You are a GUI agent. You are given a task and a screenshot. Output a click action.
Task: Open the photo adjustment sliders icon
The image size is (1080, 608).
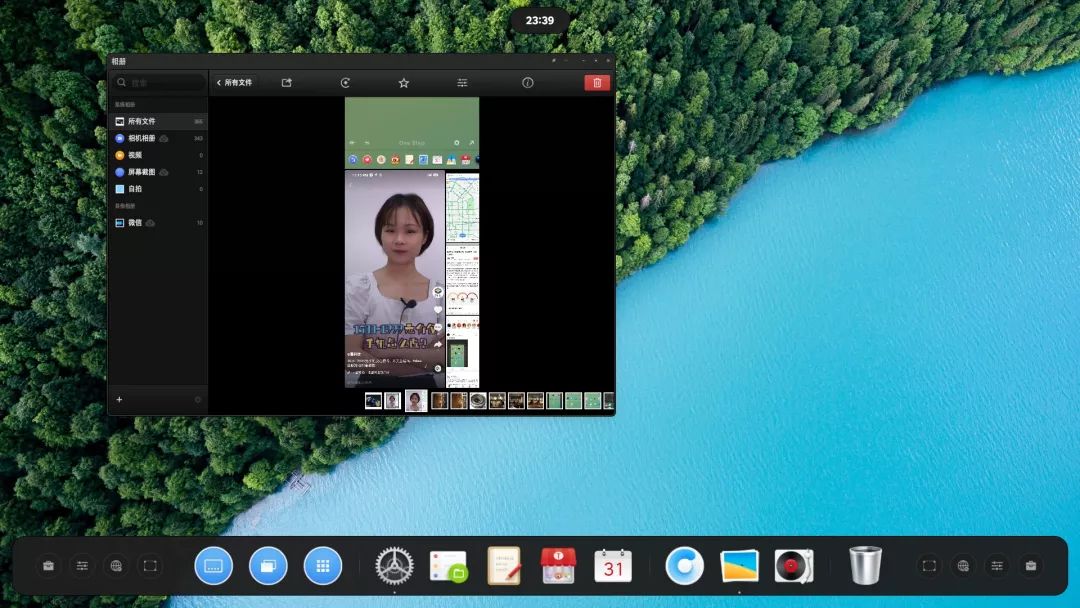coord(462,83)
